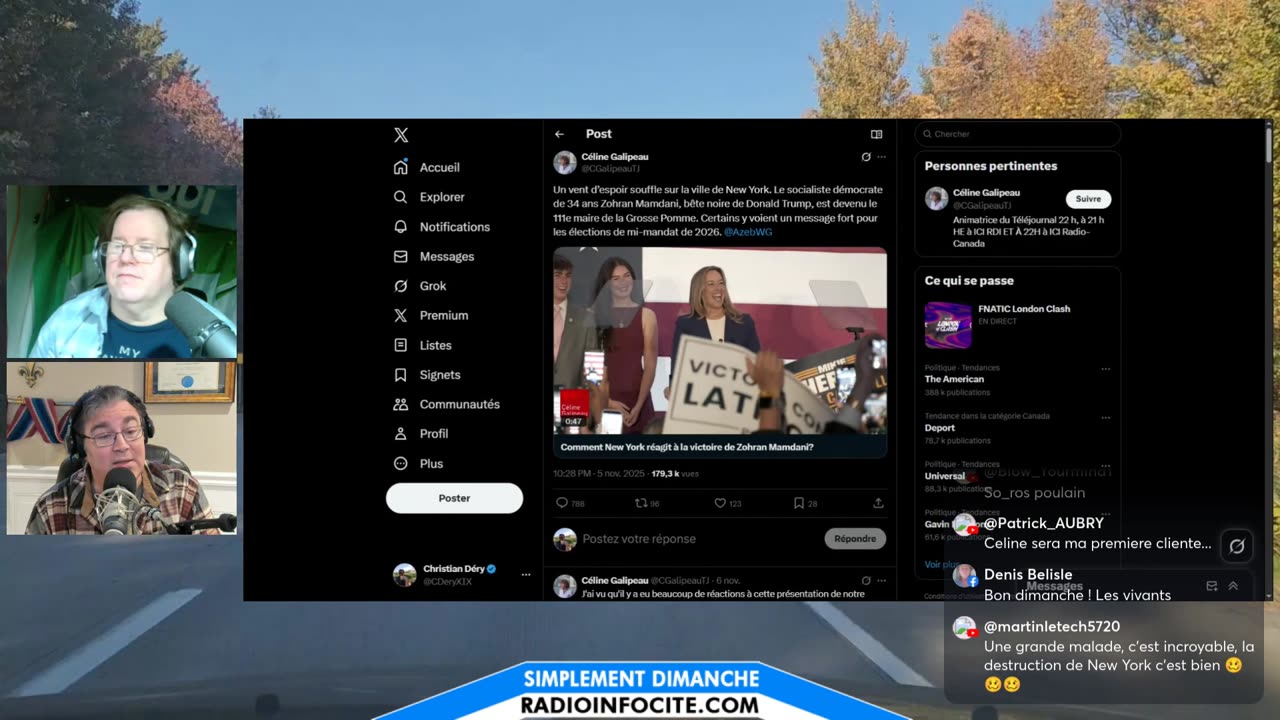Open The American trend
1280x720 pixels.
tap(954, 379)
